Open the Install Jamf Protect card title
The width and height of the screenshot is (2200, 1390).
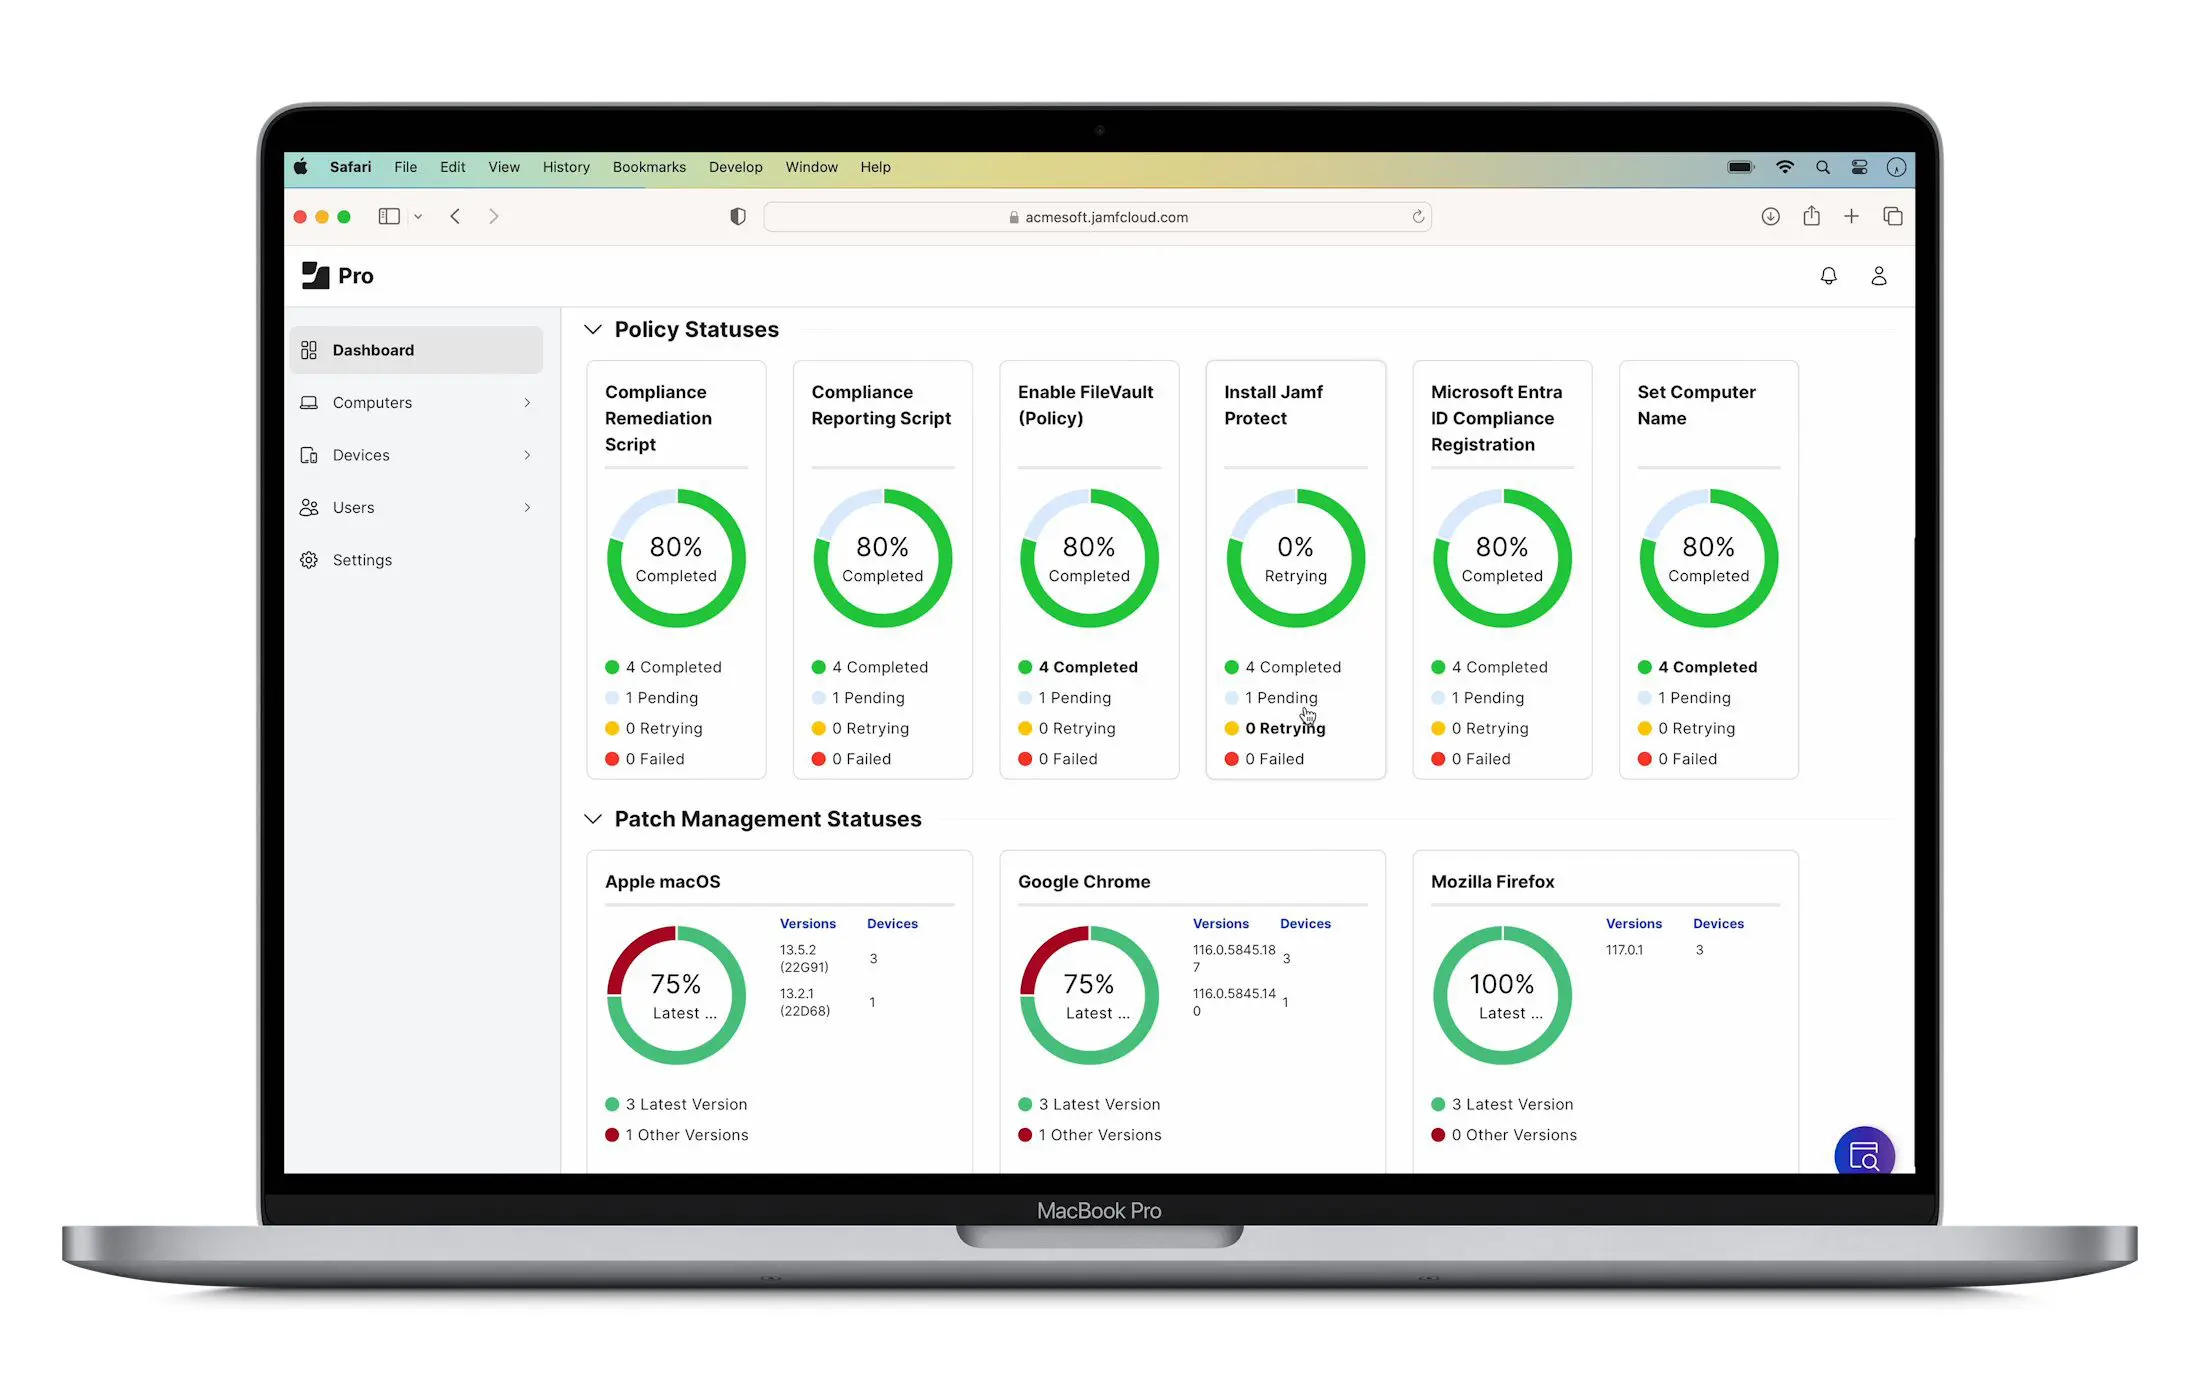click(x=1273, y=405)
